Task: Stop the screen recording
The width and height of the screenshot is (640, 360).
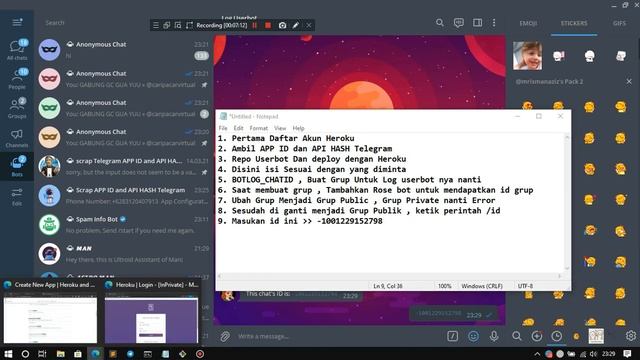Action: point(268,25)
